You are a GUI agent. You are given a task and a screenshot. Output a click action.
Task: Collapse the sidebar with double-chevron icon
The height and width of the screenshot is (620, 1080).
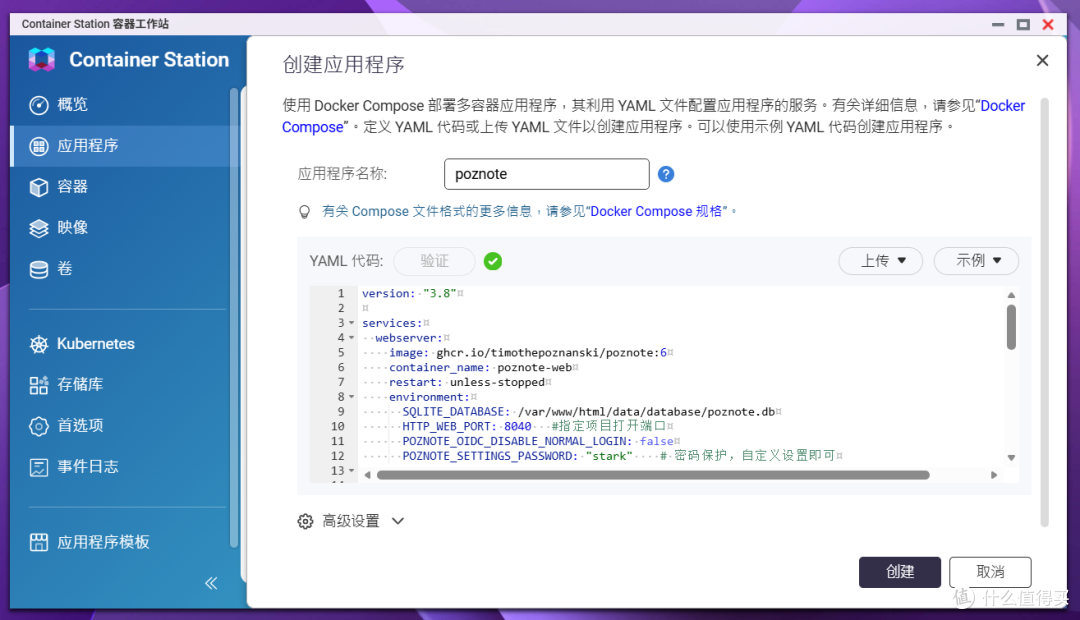tap(211, 583)
